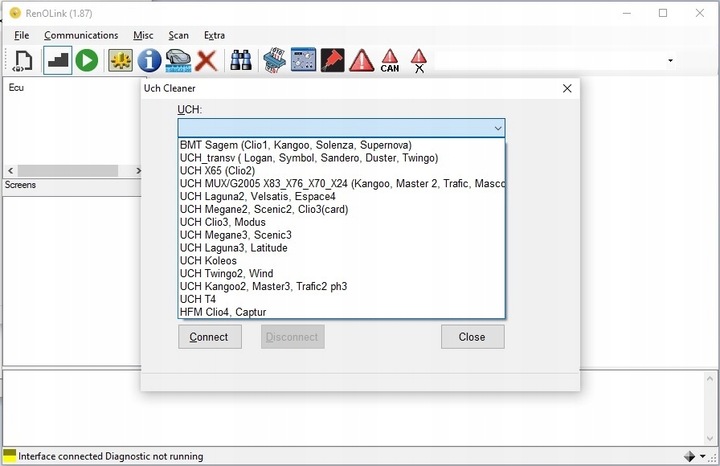Image resolution: width=720 pixels, height=466 pixels.
Task: Expand the UCH combo box arrow
Action: tap(498, 128)
